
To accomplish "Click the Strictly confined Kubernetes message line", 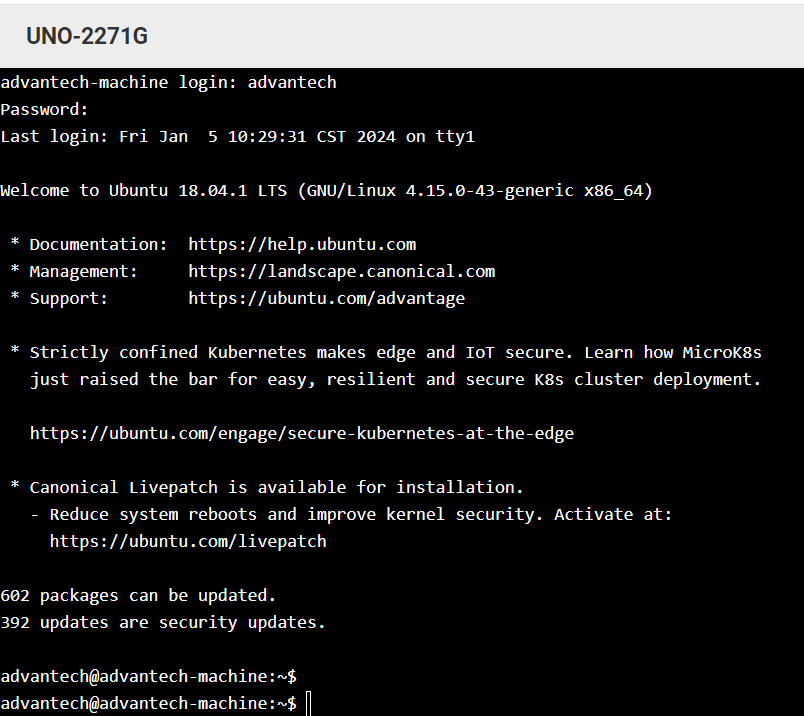I will point(395,352).
